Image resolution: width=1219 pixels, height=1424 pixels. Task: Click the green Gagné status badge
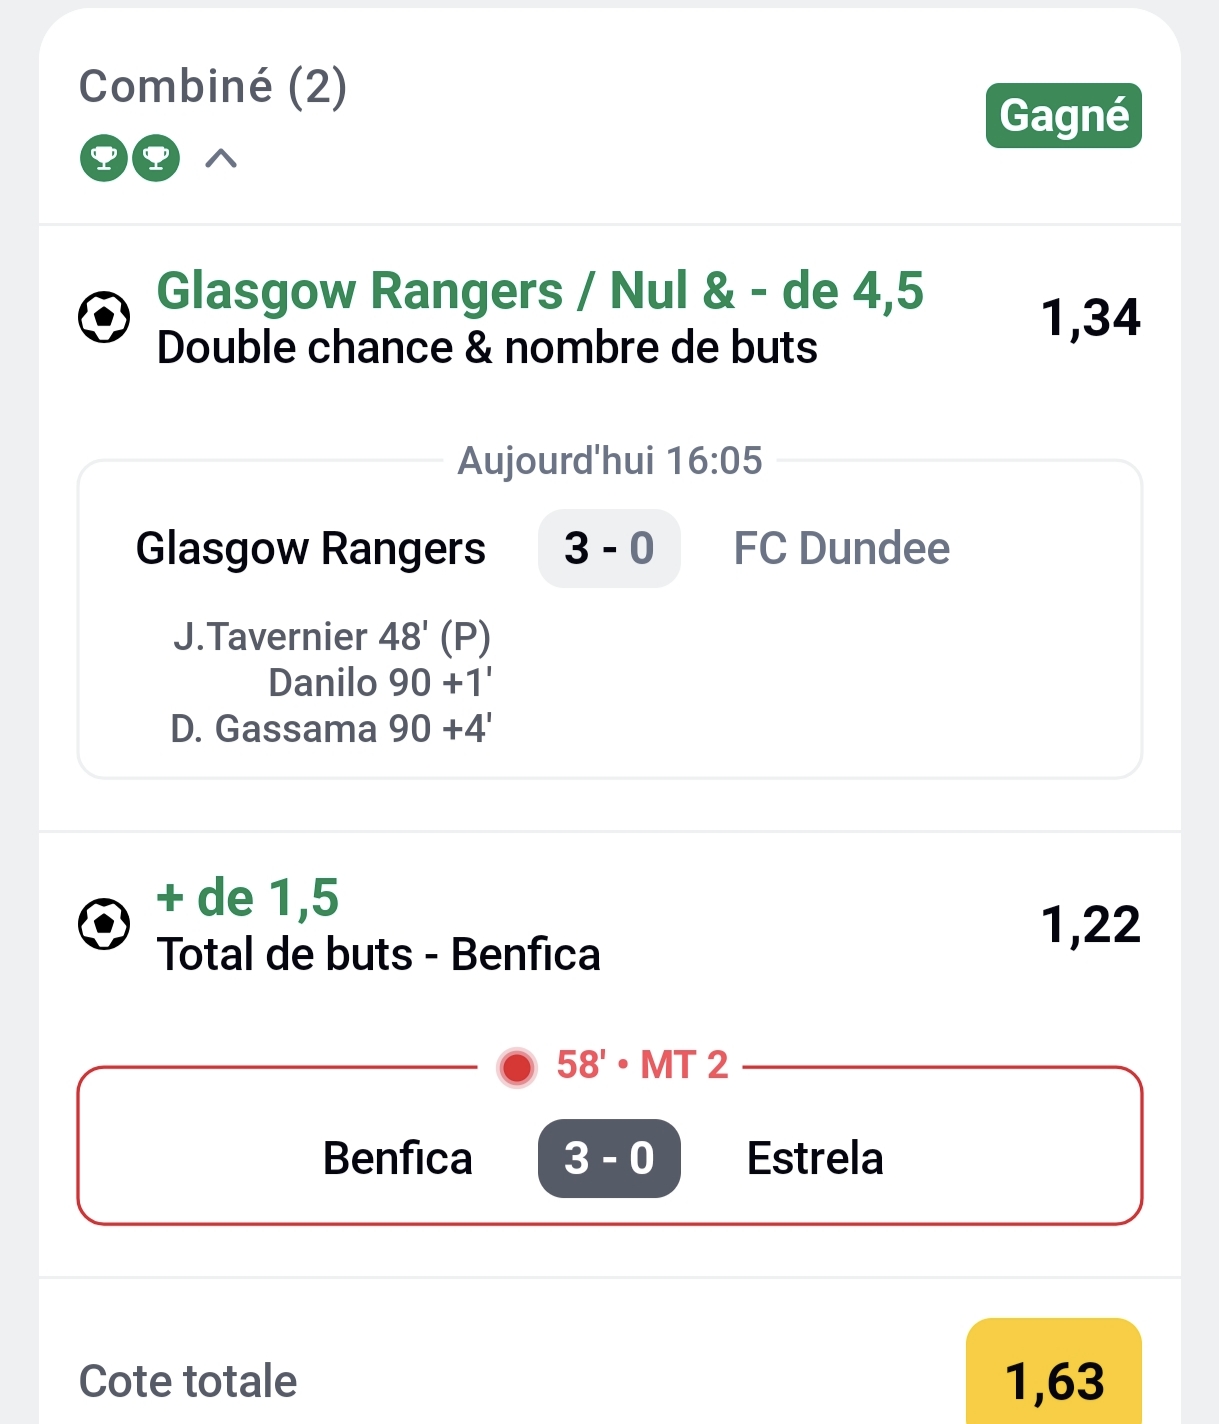point(1063,116)
